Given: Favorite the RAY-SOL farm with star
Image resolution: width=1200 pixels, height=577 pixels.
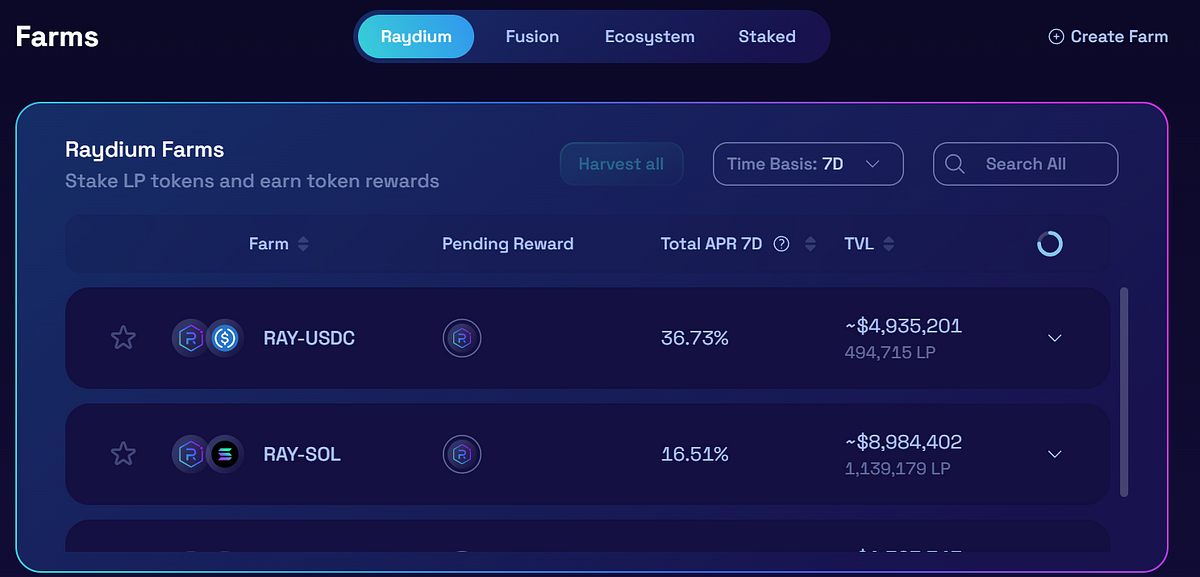Looking at the screenshot, I should tap(123, 454).
